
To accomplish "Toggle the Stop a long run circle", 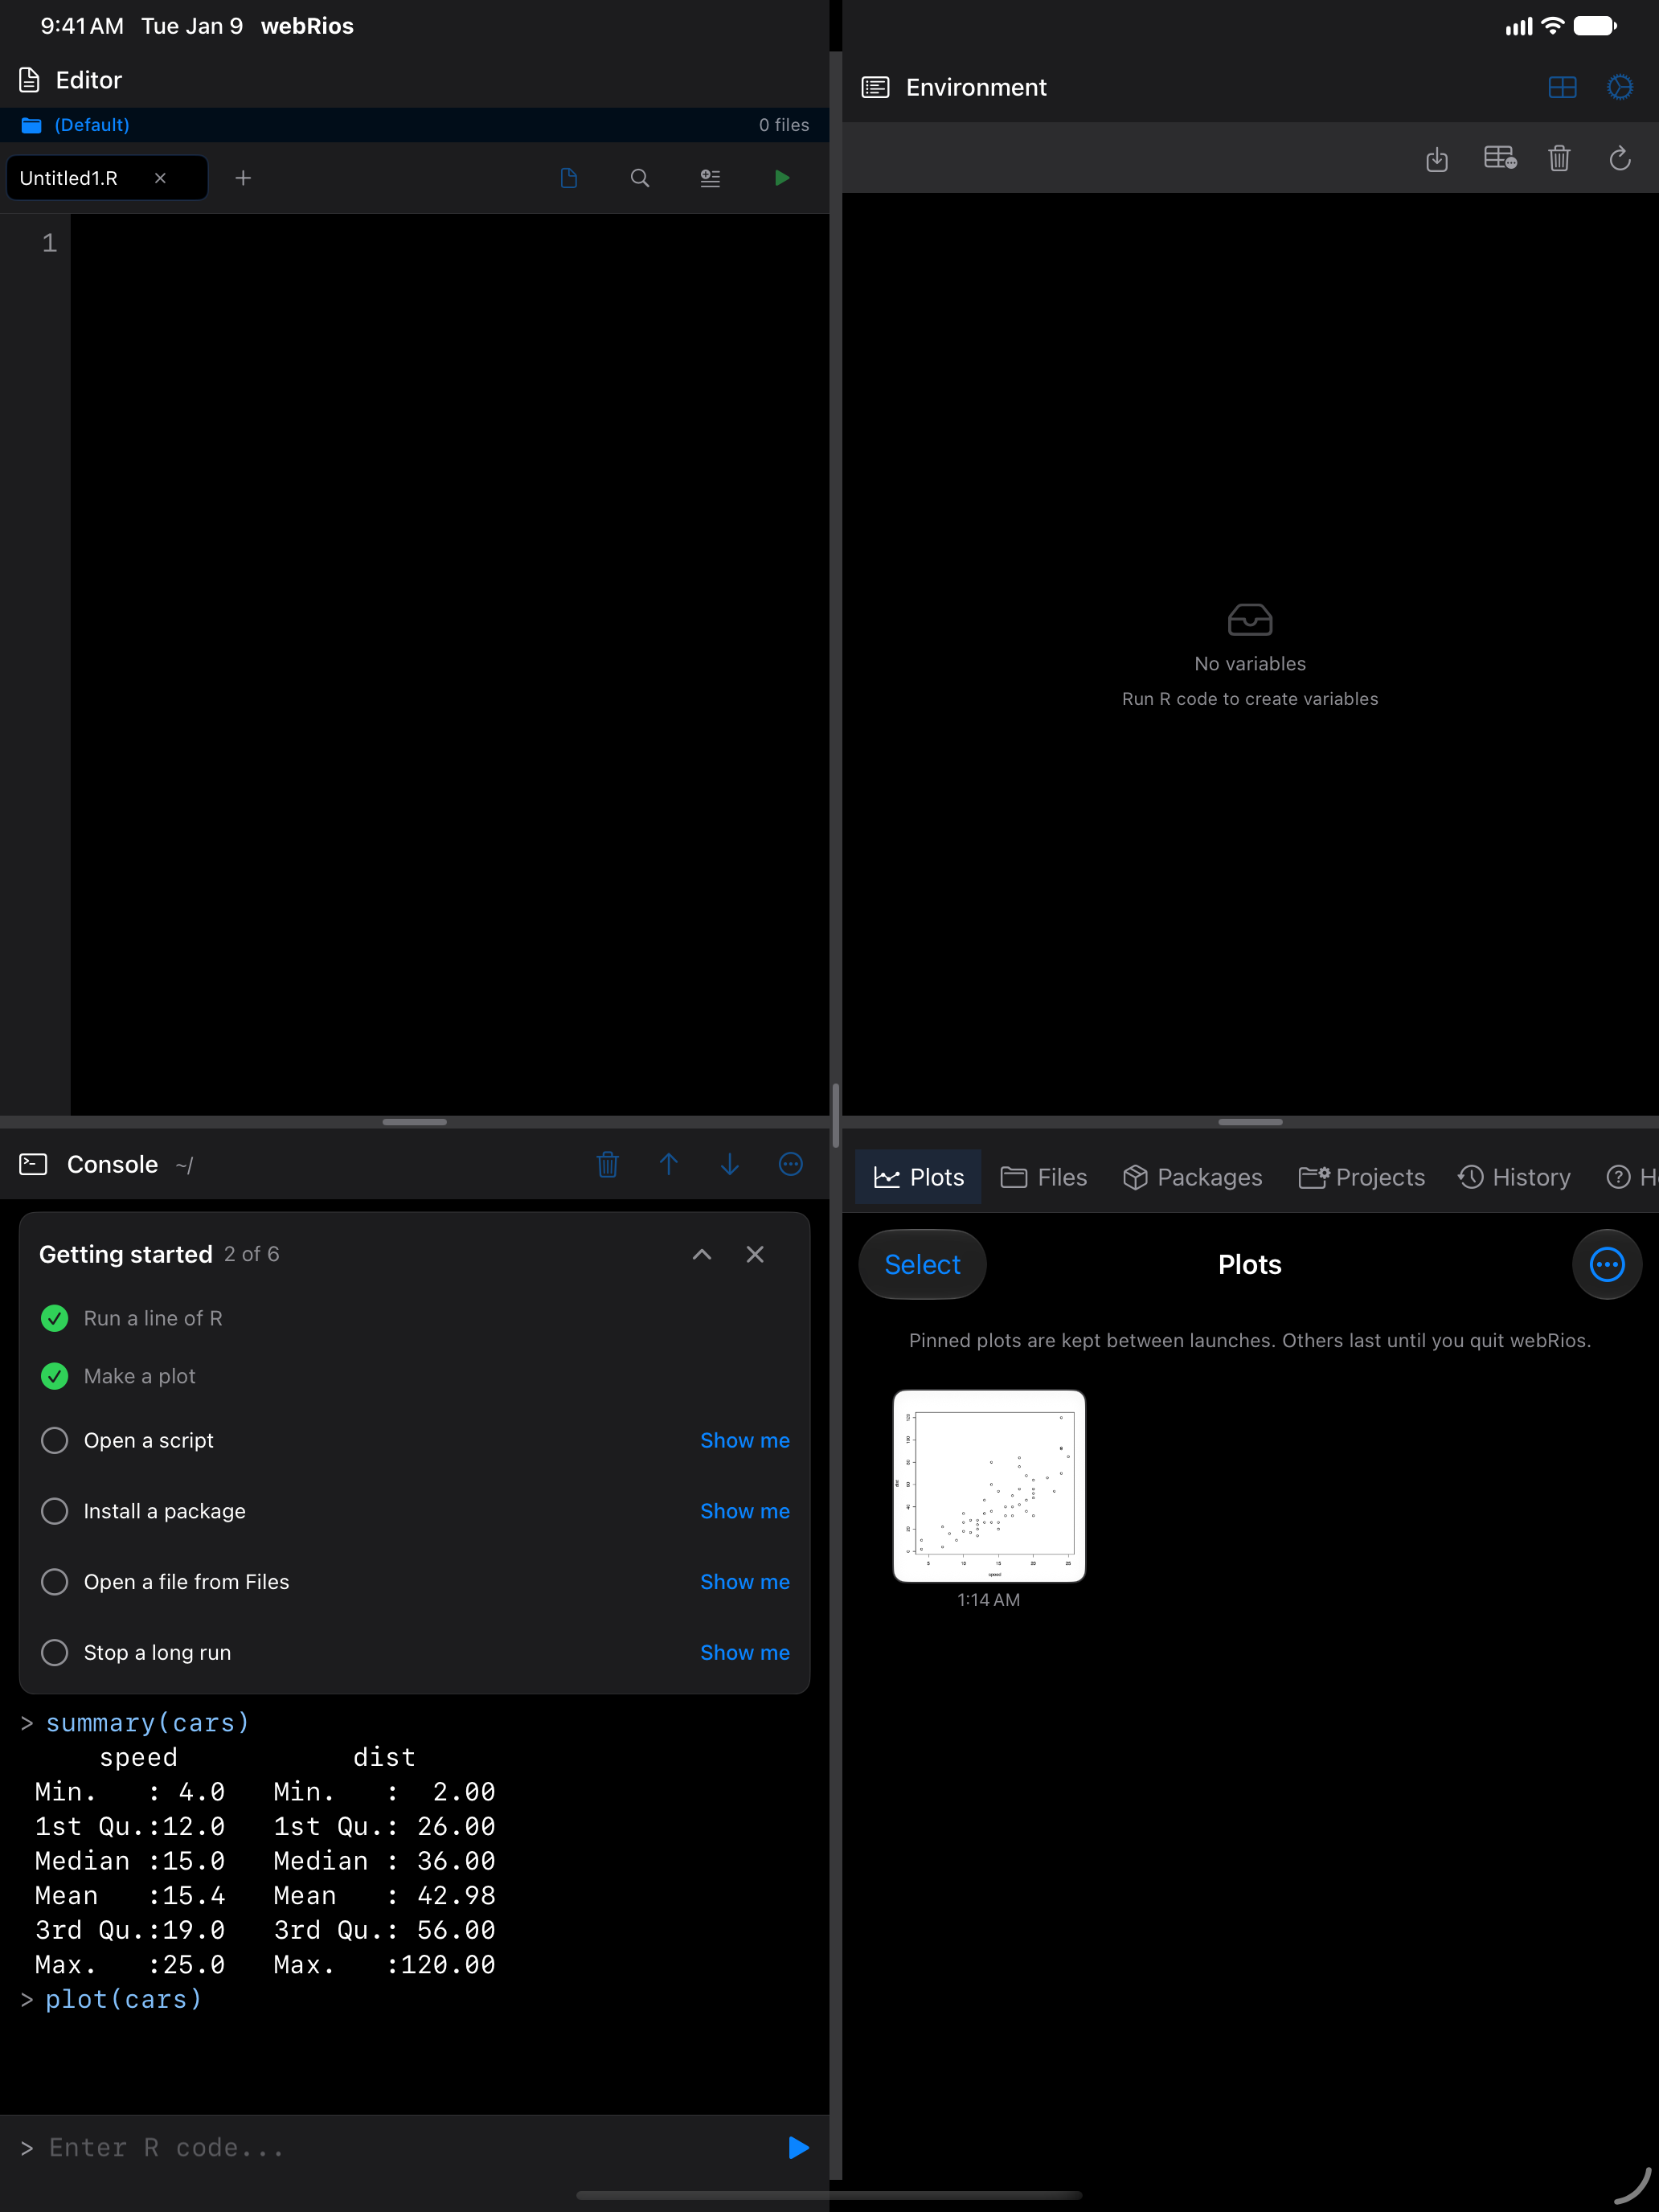I will click(55, 1652).
